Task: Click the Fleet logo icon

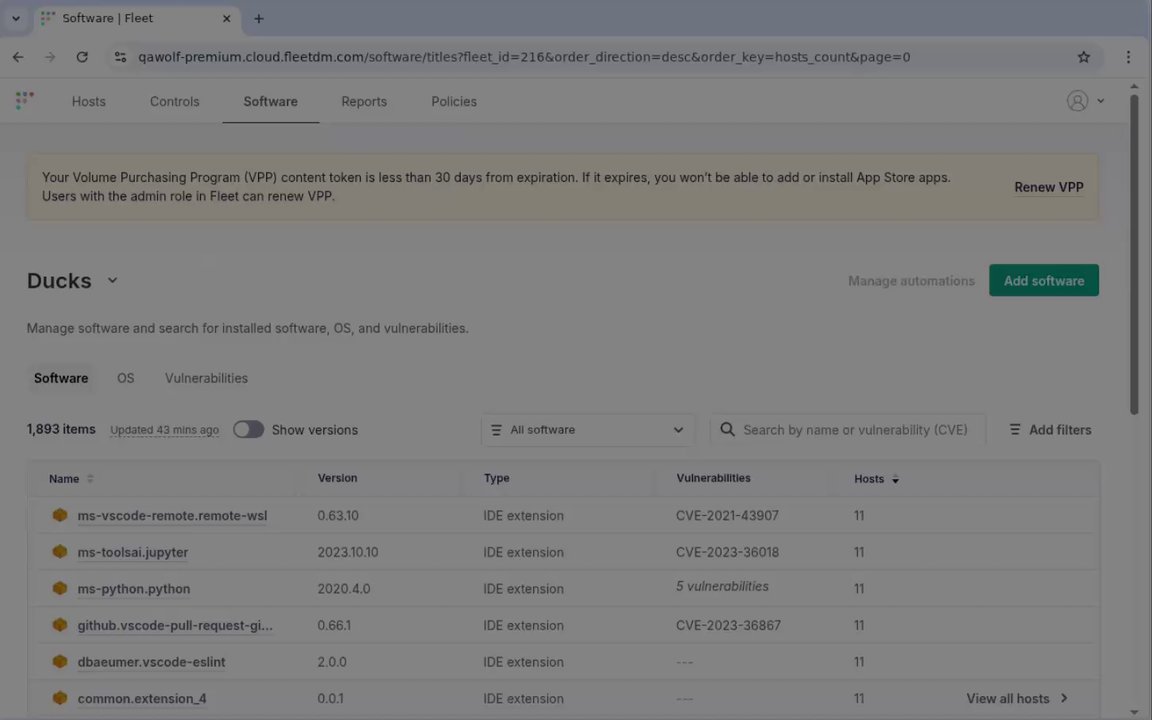Action: point(24,100)
